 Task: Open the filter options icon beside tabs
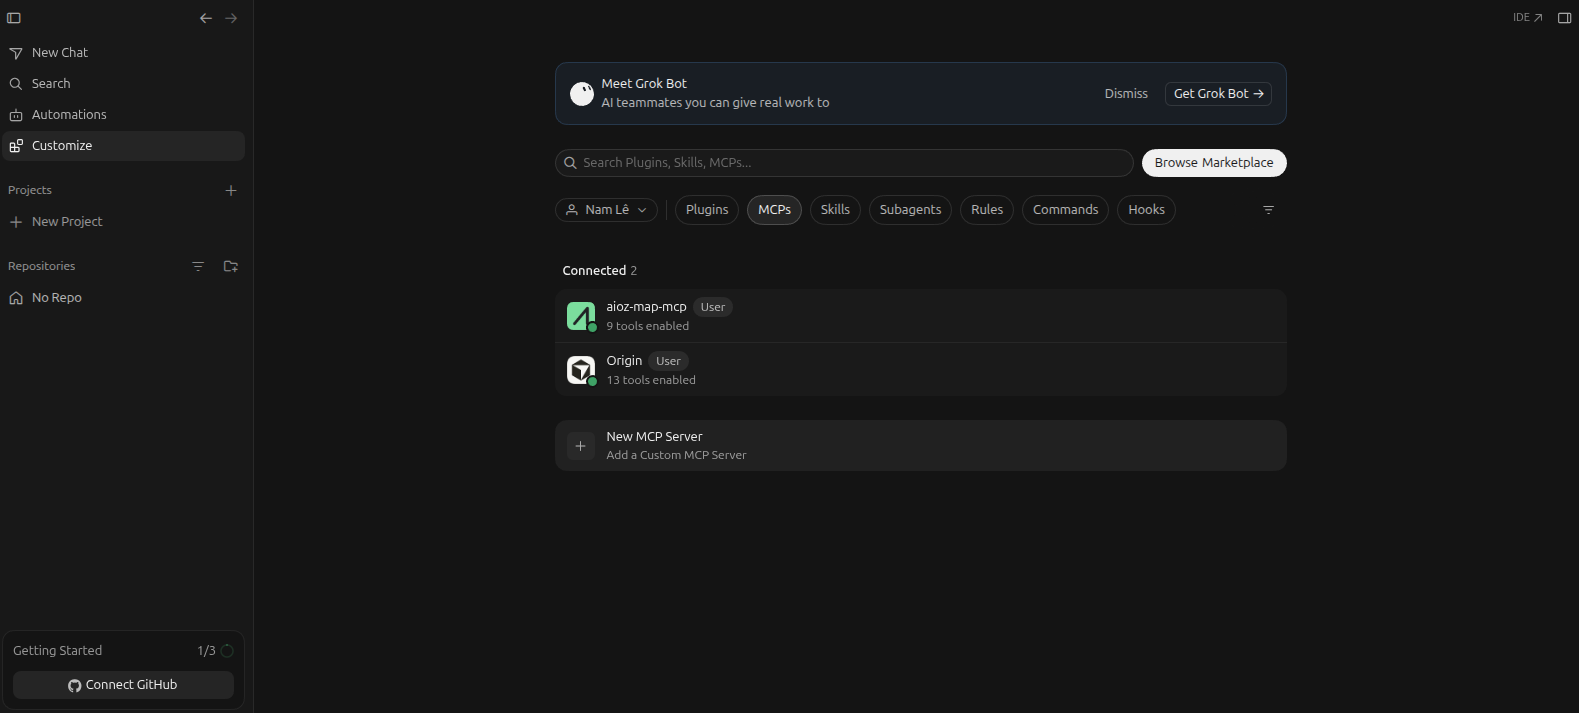coord(1268,210)
